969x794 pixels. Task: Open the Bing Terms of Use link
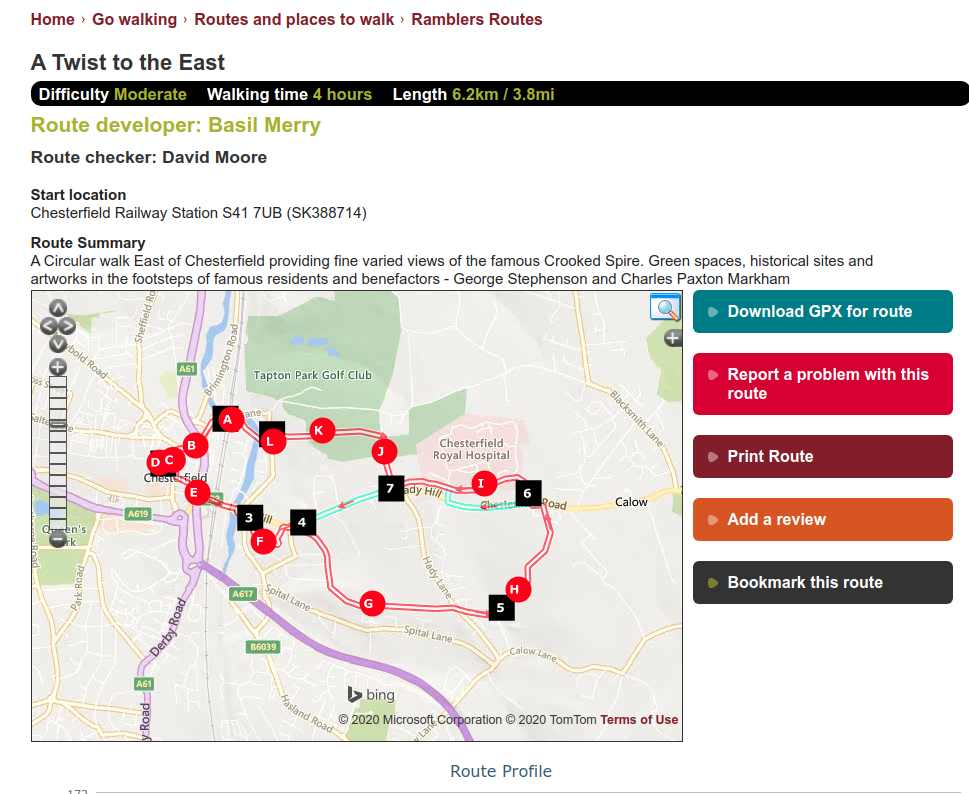tap(639, 720)
